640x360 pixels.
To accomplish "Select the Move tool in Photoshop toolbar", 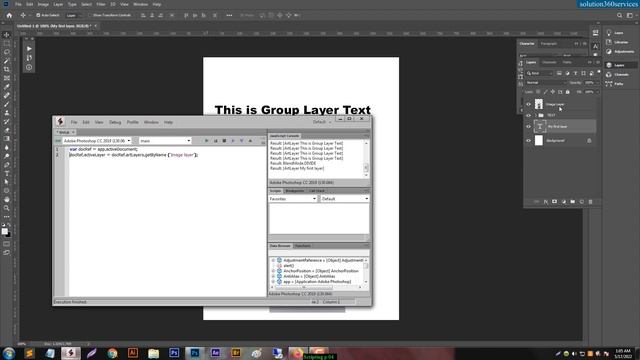I will pyautogui.click(x=7, y=35).
